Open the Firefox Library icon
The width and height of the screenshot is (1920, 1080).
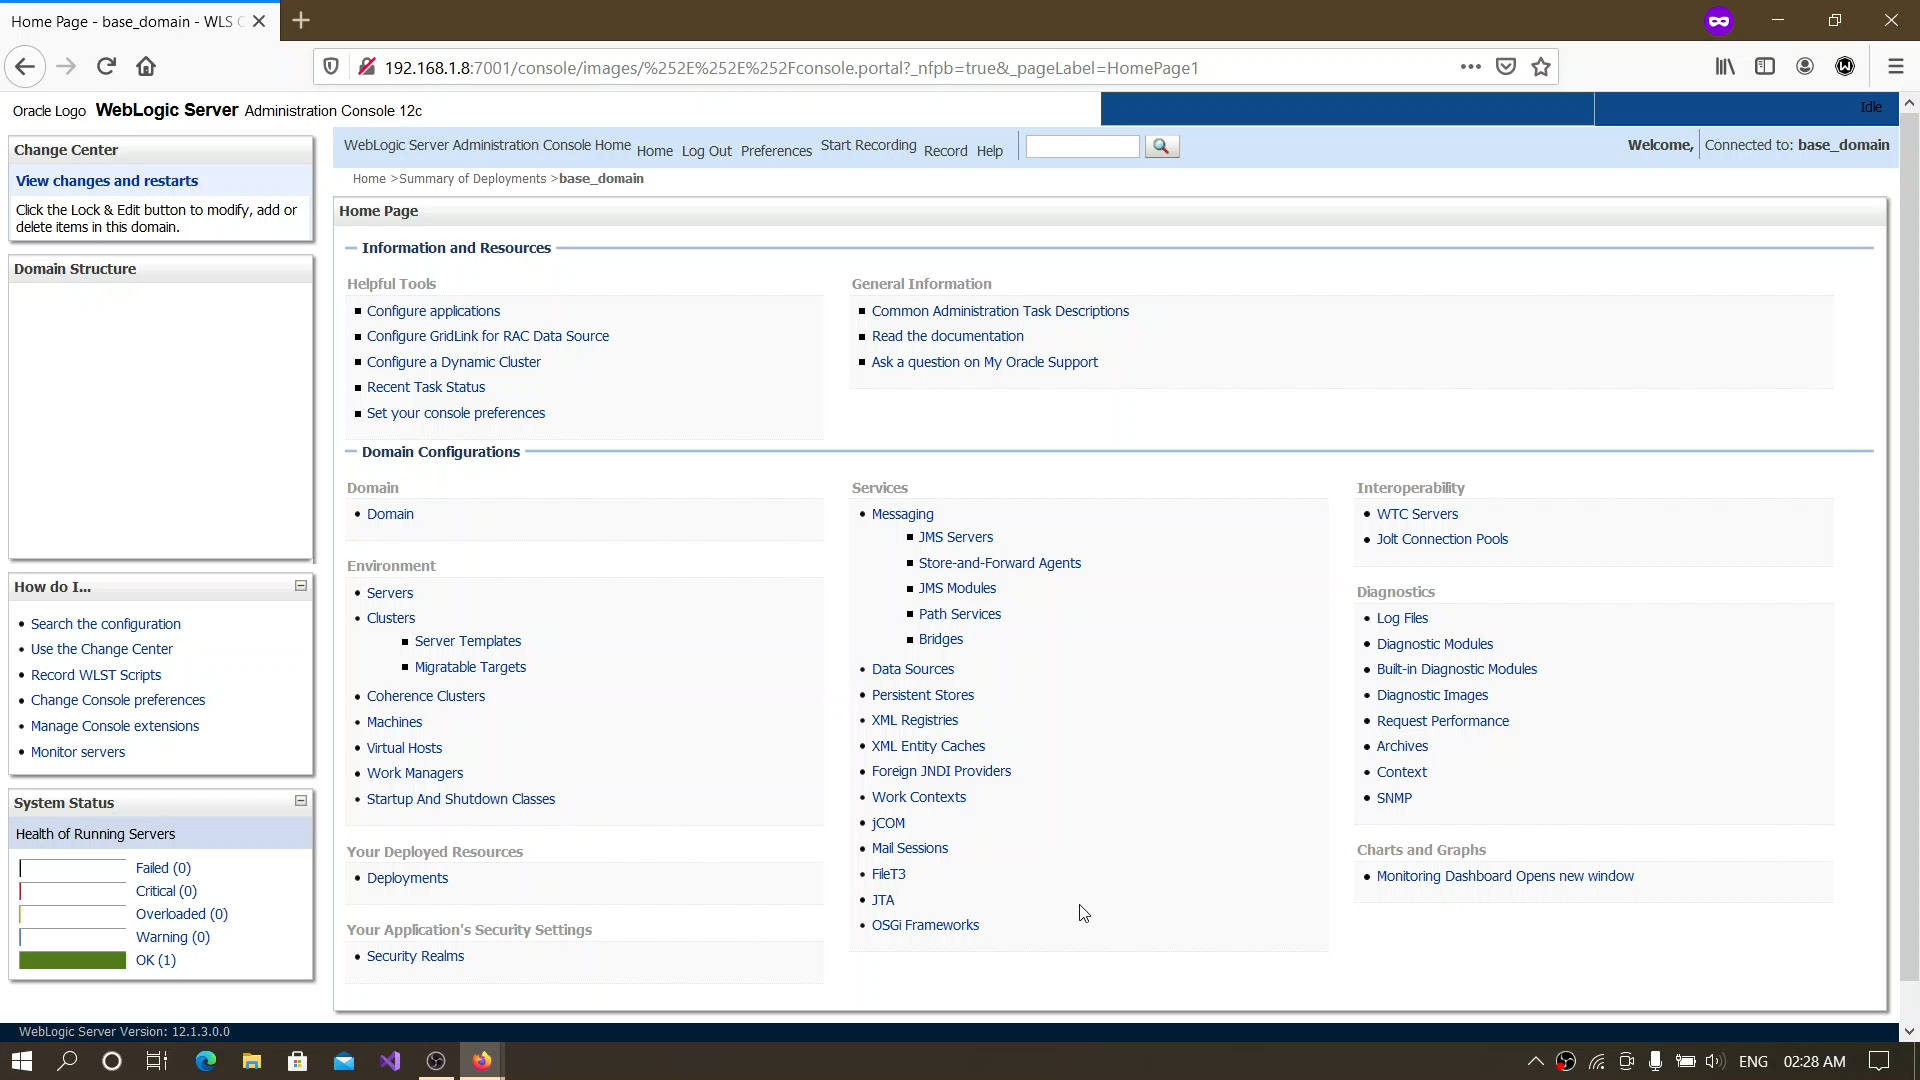point(1725,67)
